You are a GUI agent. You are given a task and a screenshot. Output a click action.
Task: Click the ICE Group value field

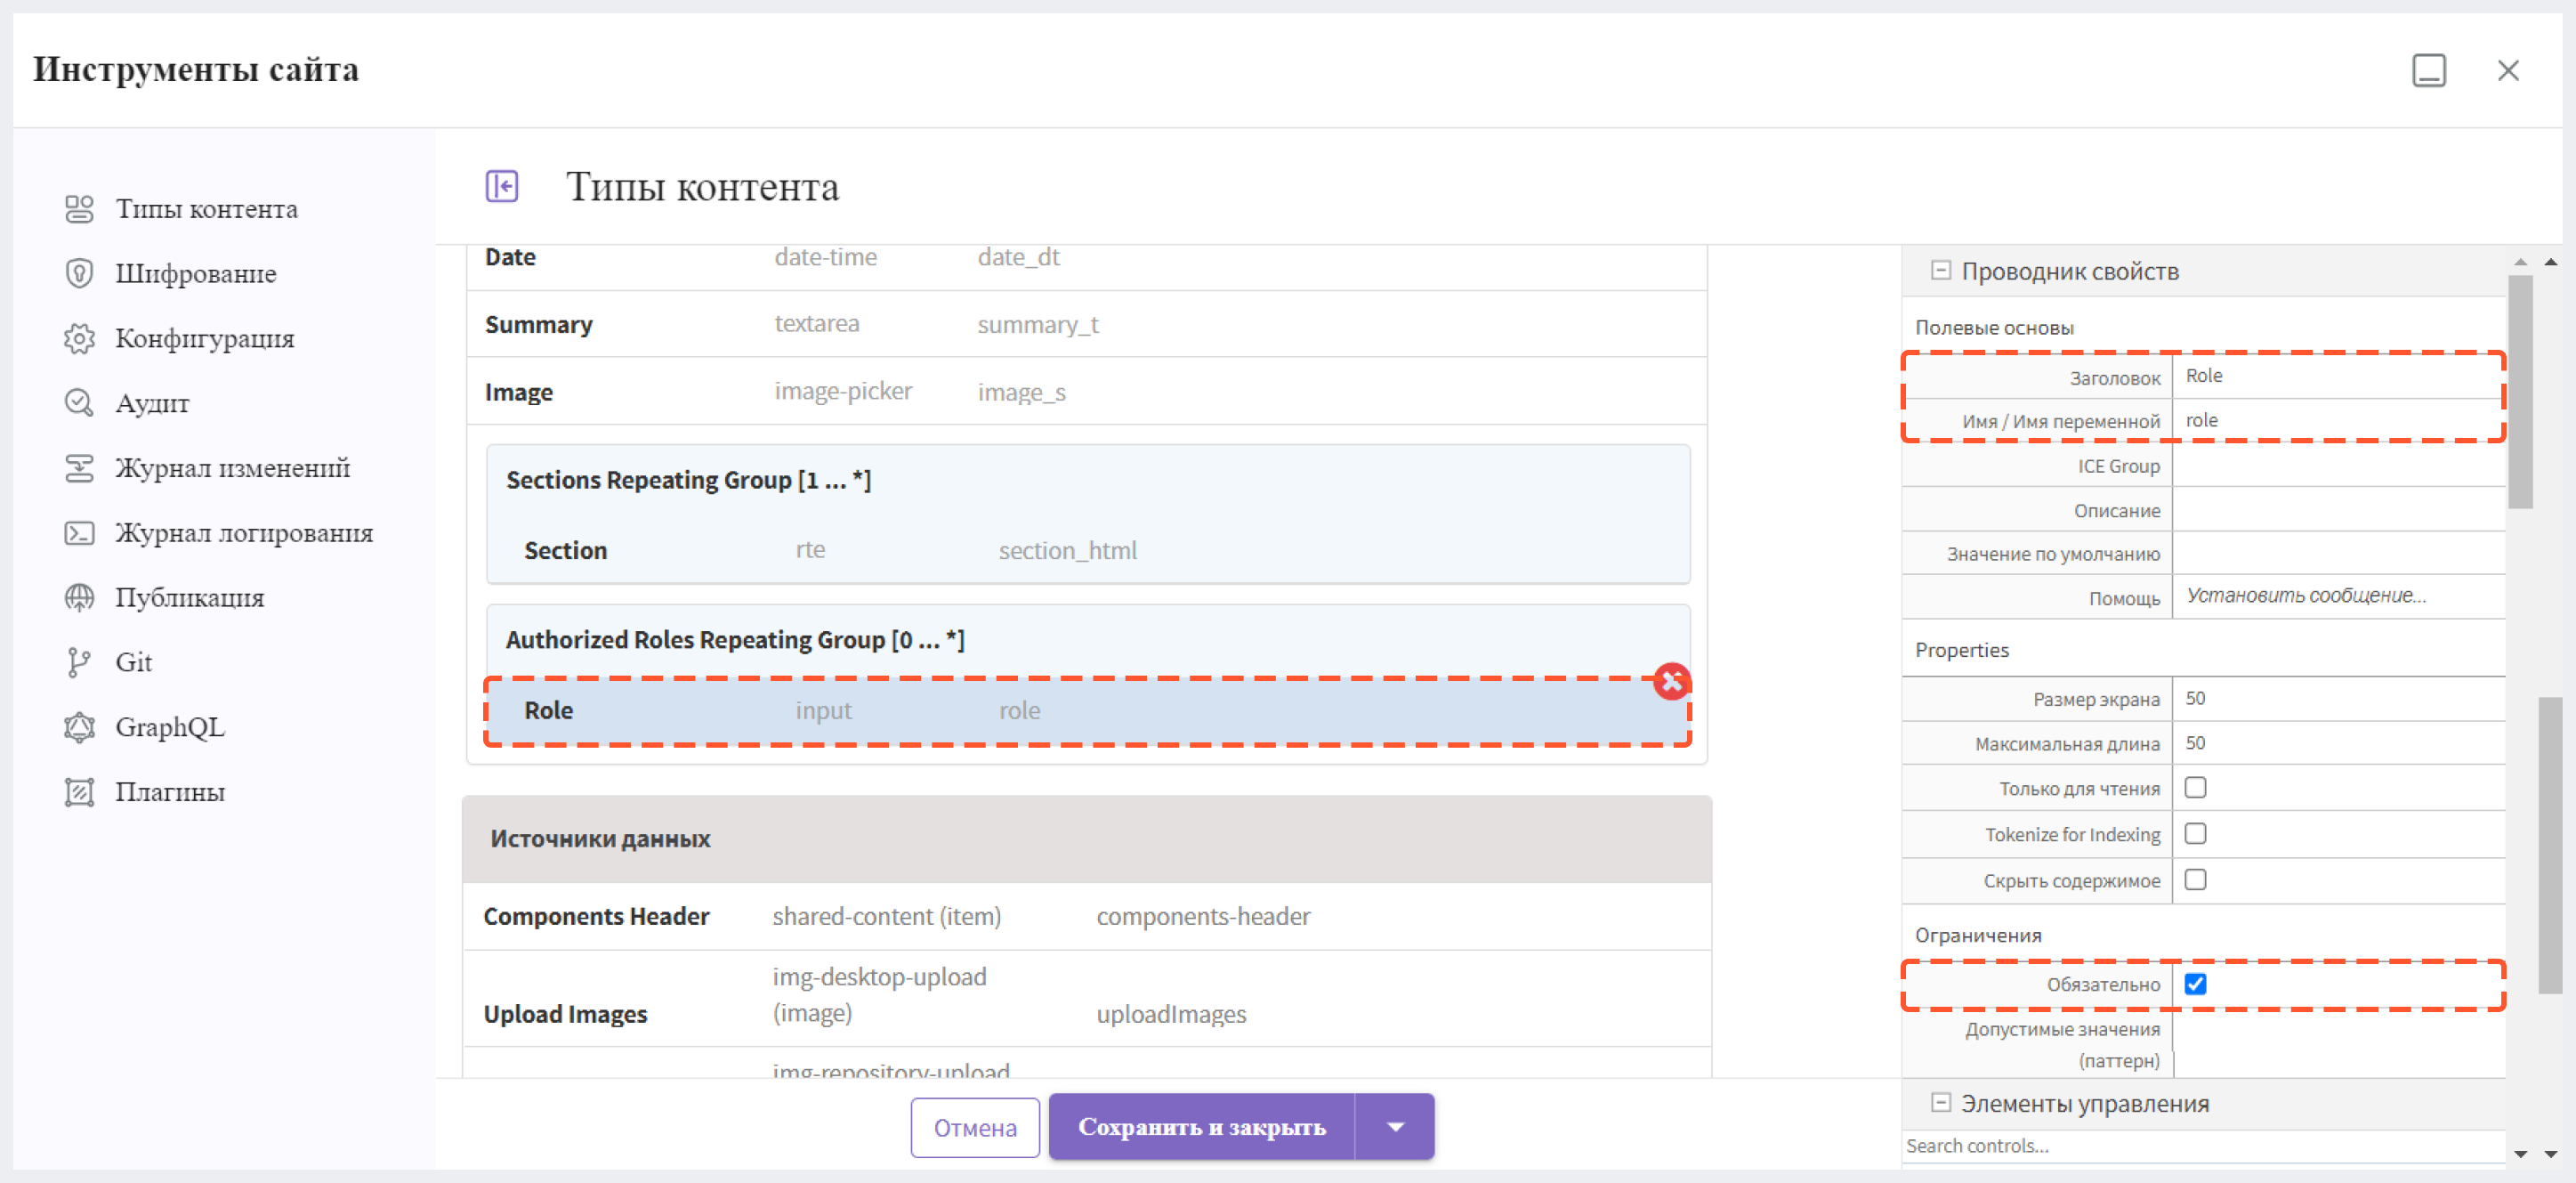click(2339, 466)
